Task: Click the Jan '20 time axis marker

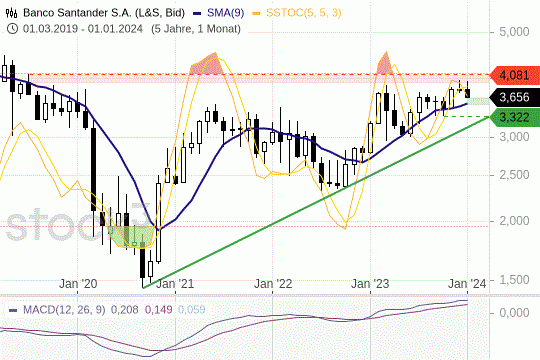Action: pyautogui.click(x=78, y=284)
